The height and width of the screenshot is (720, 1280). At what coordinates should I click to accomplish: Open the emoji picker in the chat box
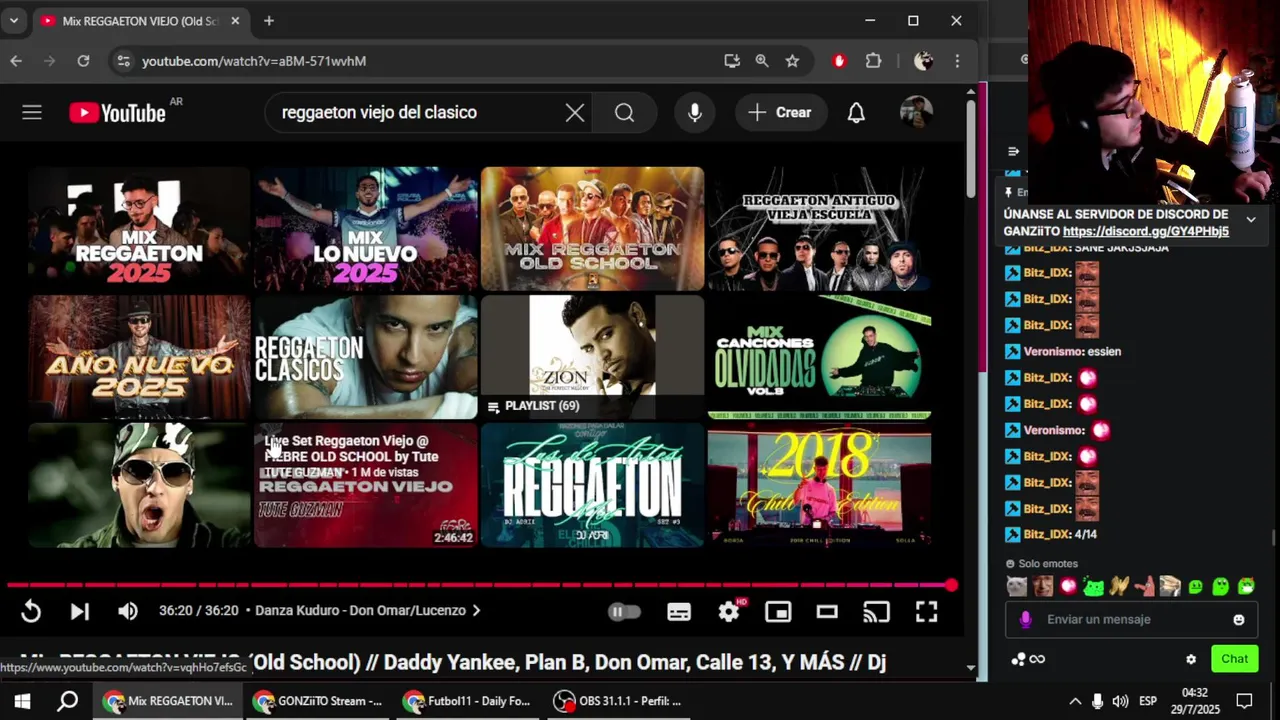pos(1239,620)
